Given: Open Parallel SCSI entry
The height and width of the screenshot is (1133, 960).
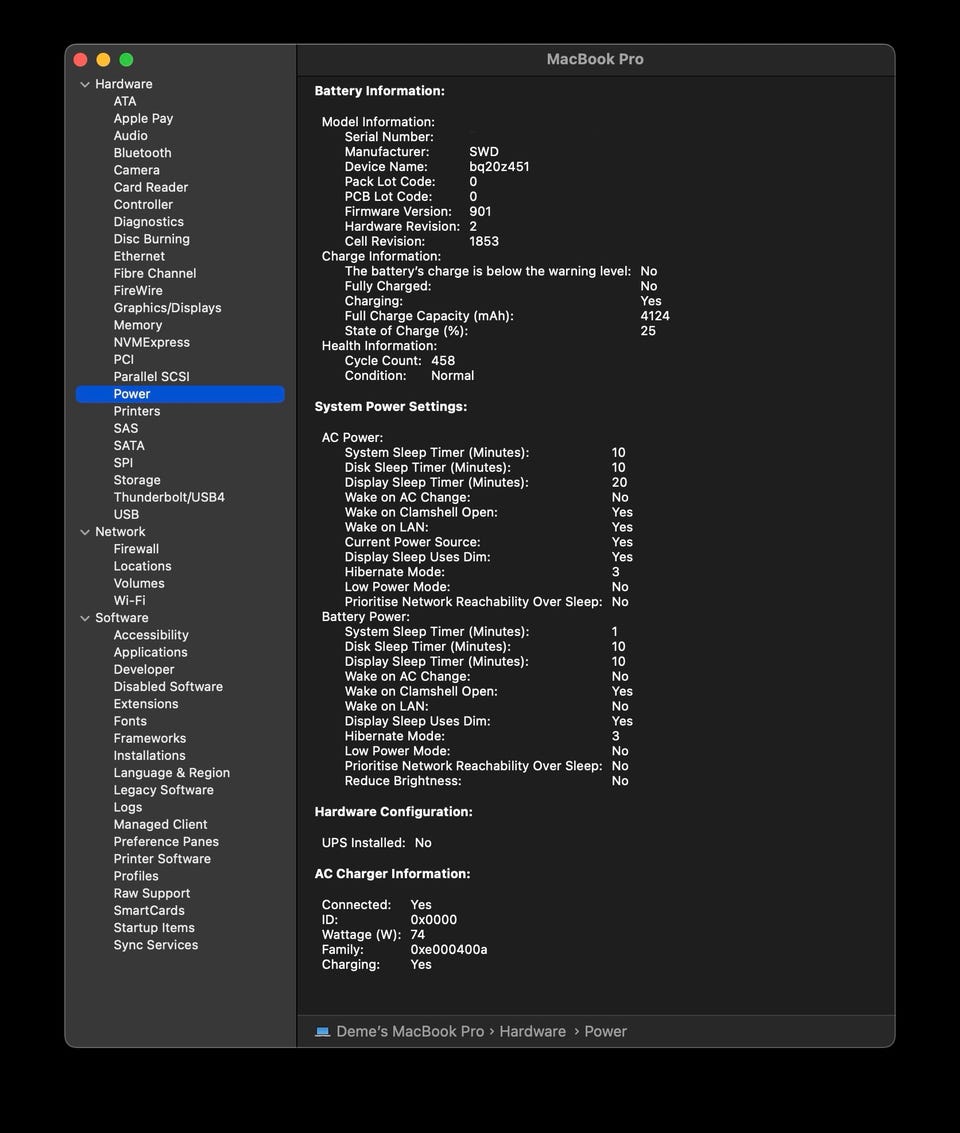Looking at the screenshot, I should tap(152, 376).
